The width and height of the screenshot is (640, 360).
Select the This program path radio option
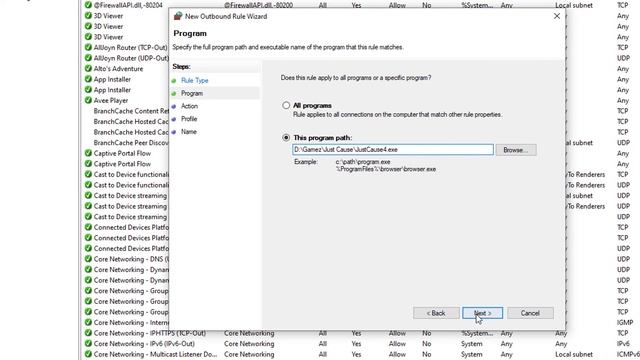click(286, 138)
